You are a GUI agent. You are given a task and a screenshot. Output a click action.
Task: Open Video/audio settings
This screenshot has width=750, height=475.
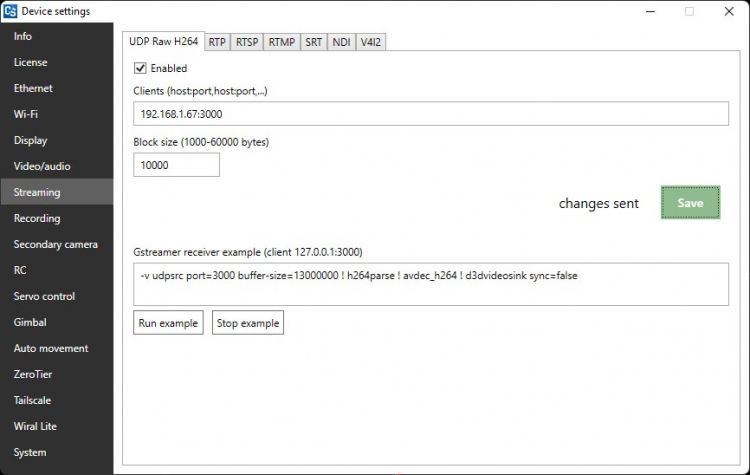coord(57,166)
